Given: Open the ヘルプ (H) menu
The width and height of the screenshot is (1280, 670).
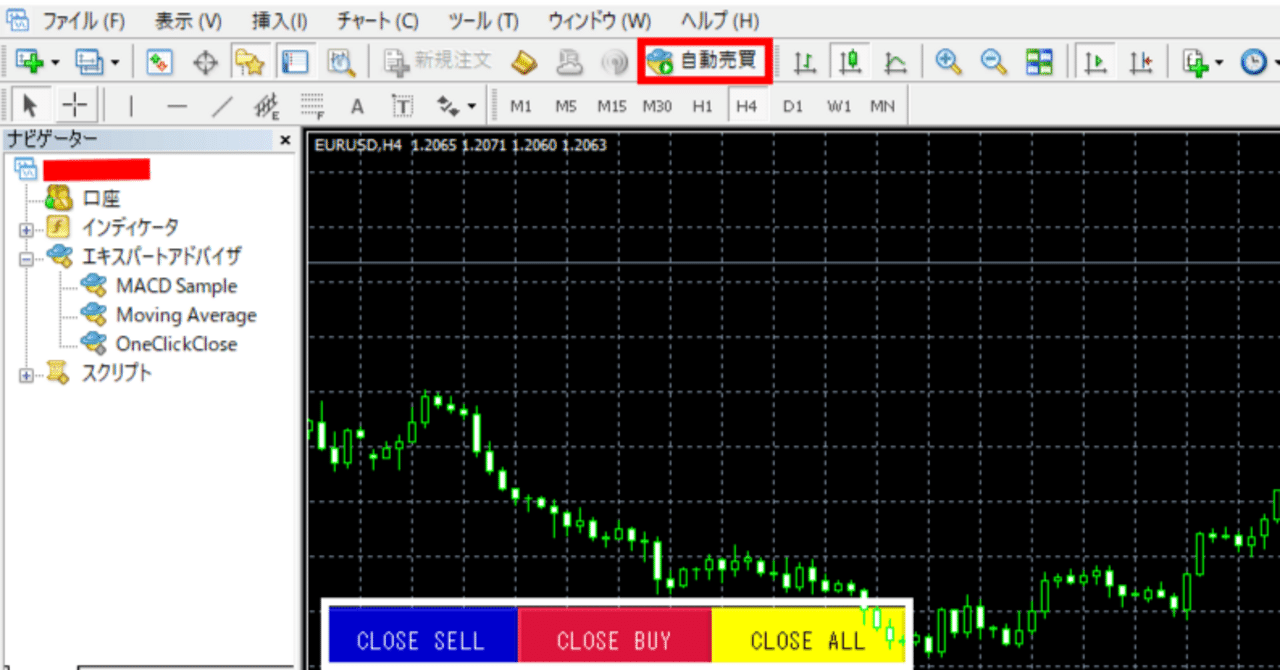Looking at the screenshot, I should point(719,20).
